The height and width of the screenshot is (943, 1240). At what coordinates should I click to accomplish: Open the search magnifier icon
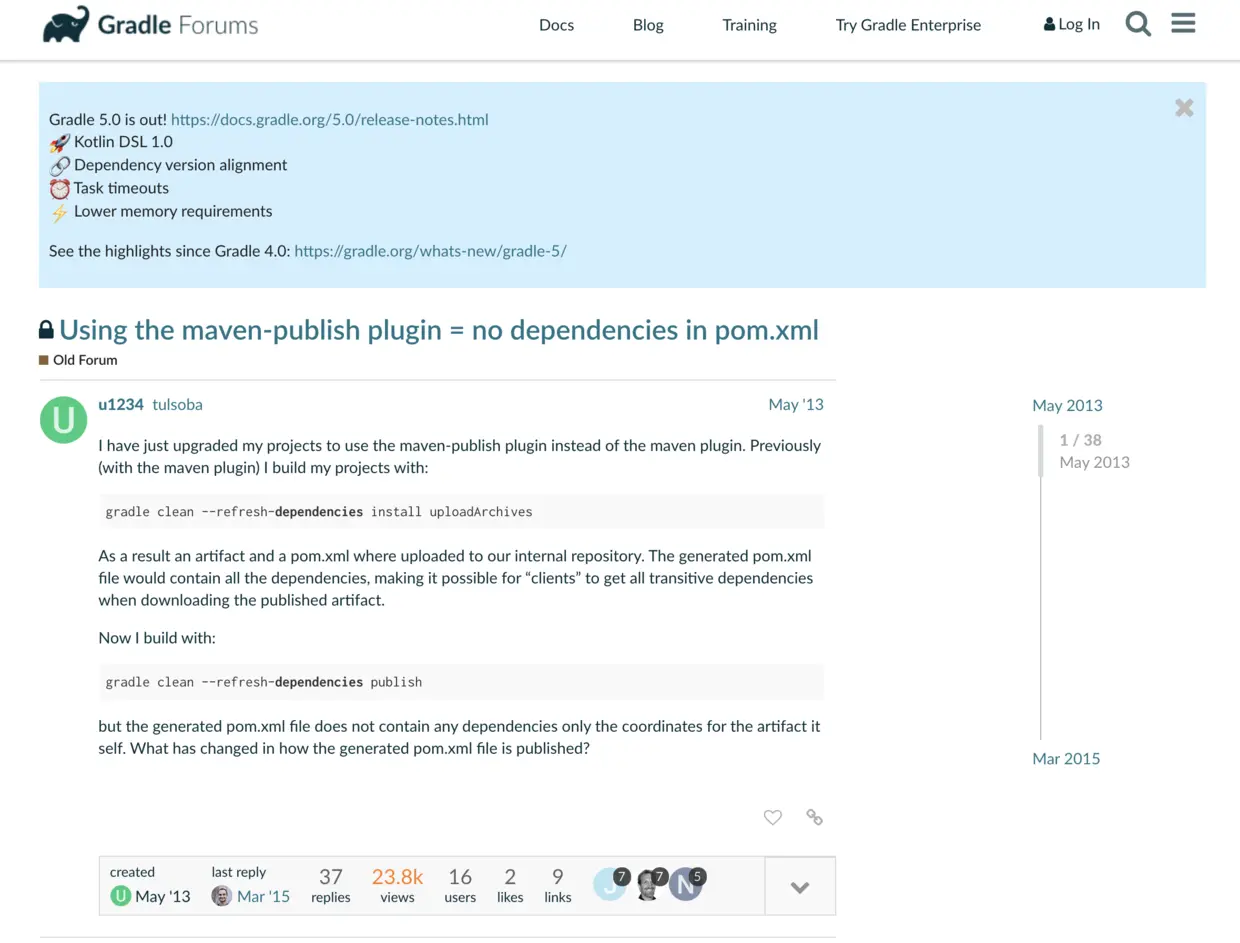click(x=1138, y=24)
